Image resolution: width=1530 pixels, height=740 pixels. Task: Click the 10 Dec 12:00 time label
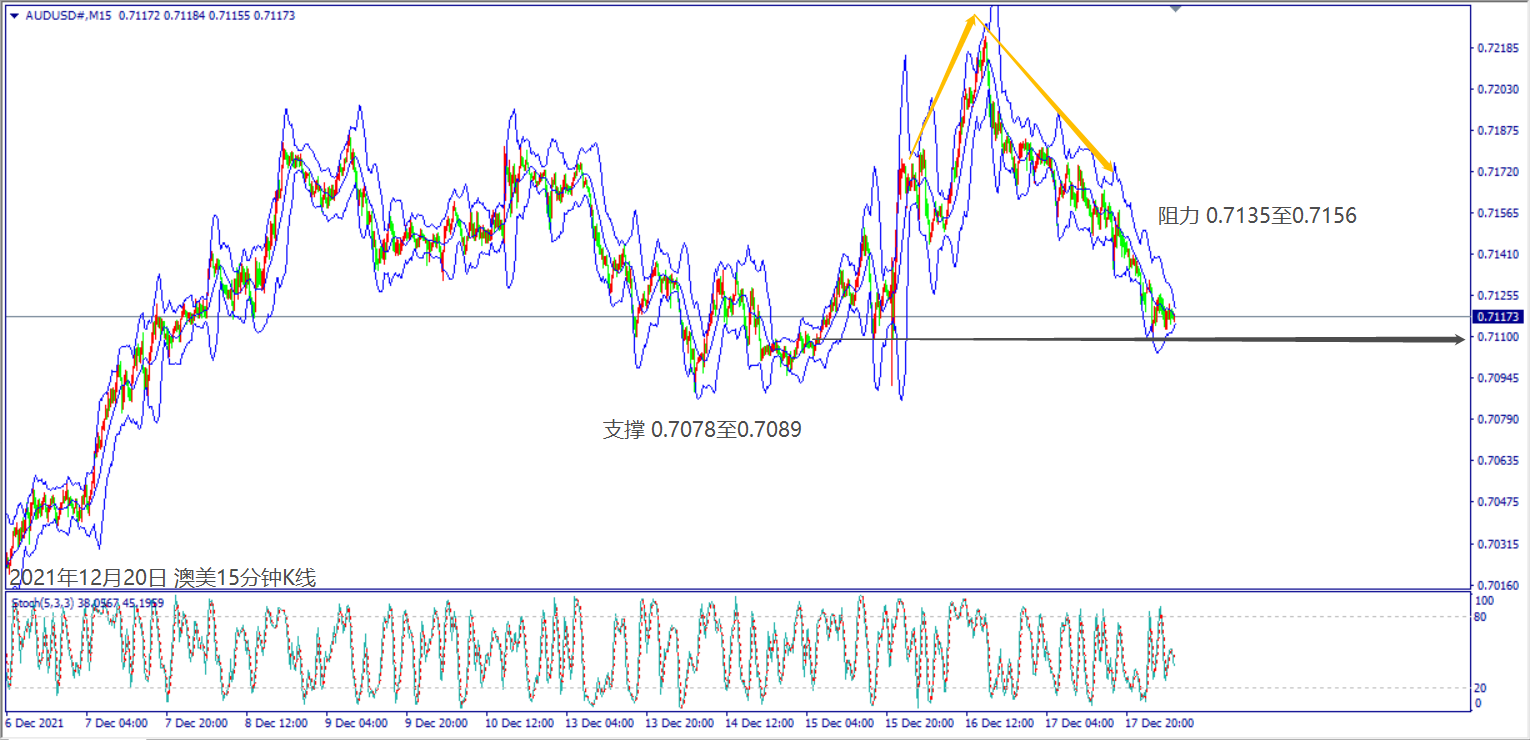point(518,723)
